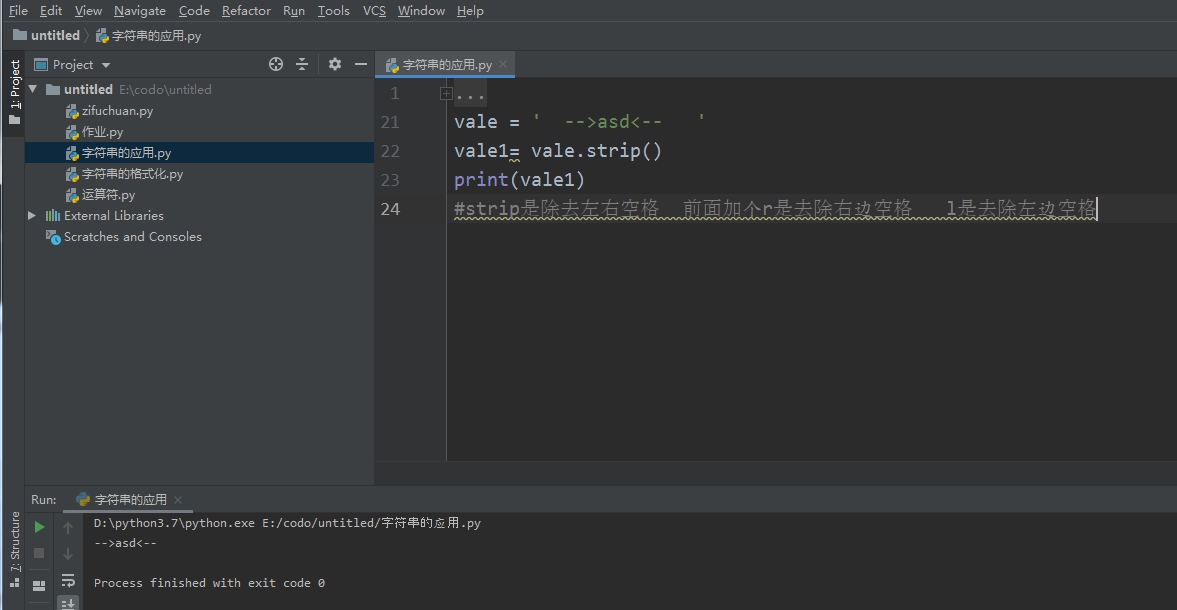Viewport: 1177px width, 610px height.
Task: Toggle the 1: Project tool window
Action: [14, 92]
